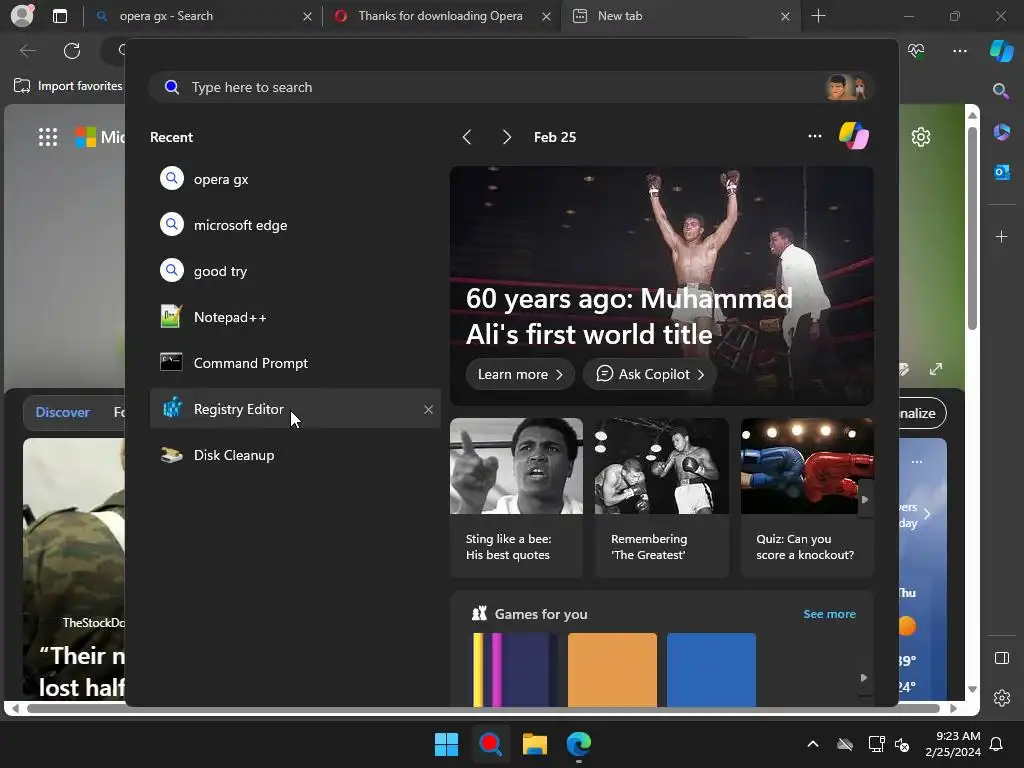The height and width of the screenshot is (768, 1024).
Task: Open the search panel more options ellipsis
Action: point(814,136)
